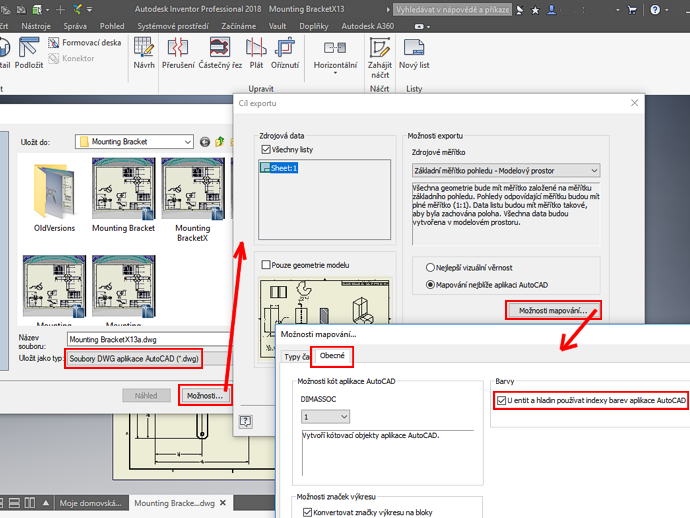Image resolution: width=690 pixels, height=518 pixels.
Task: Open the Doplňky ribbon tab
Action: [314, 26]
